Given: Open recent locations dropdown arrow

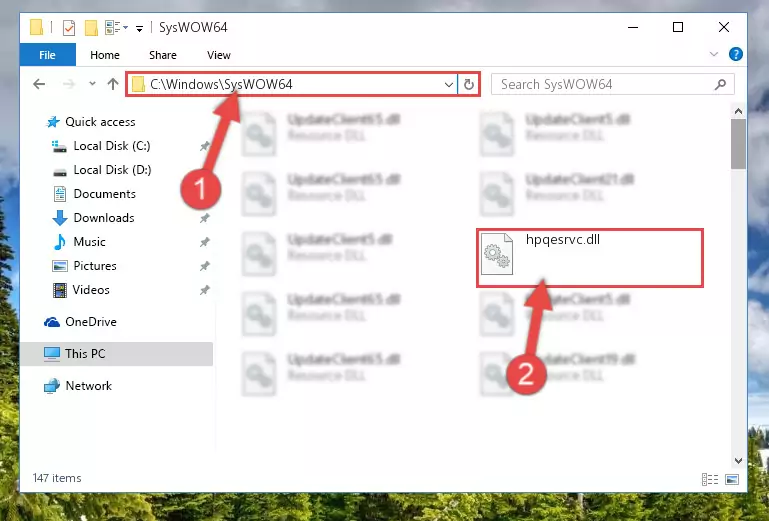Looking at the screenshot, I should 92,84.
